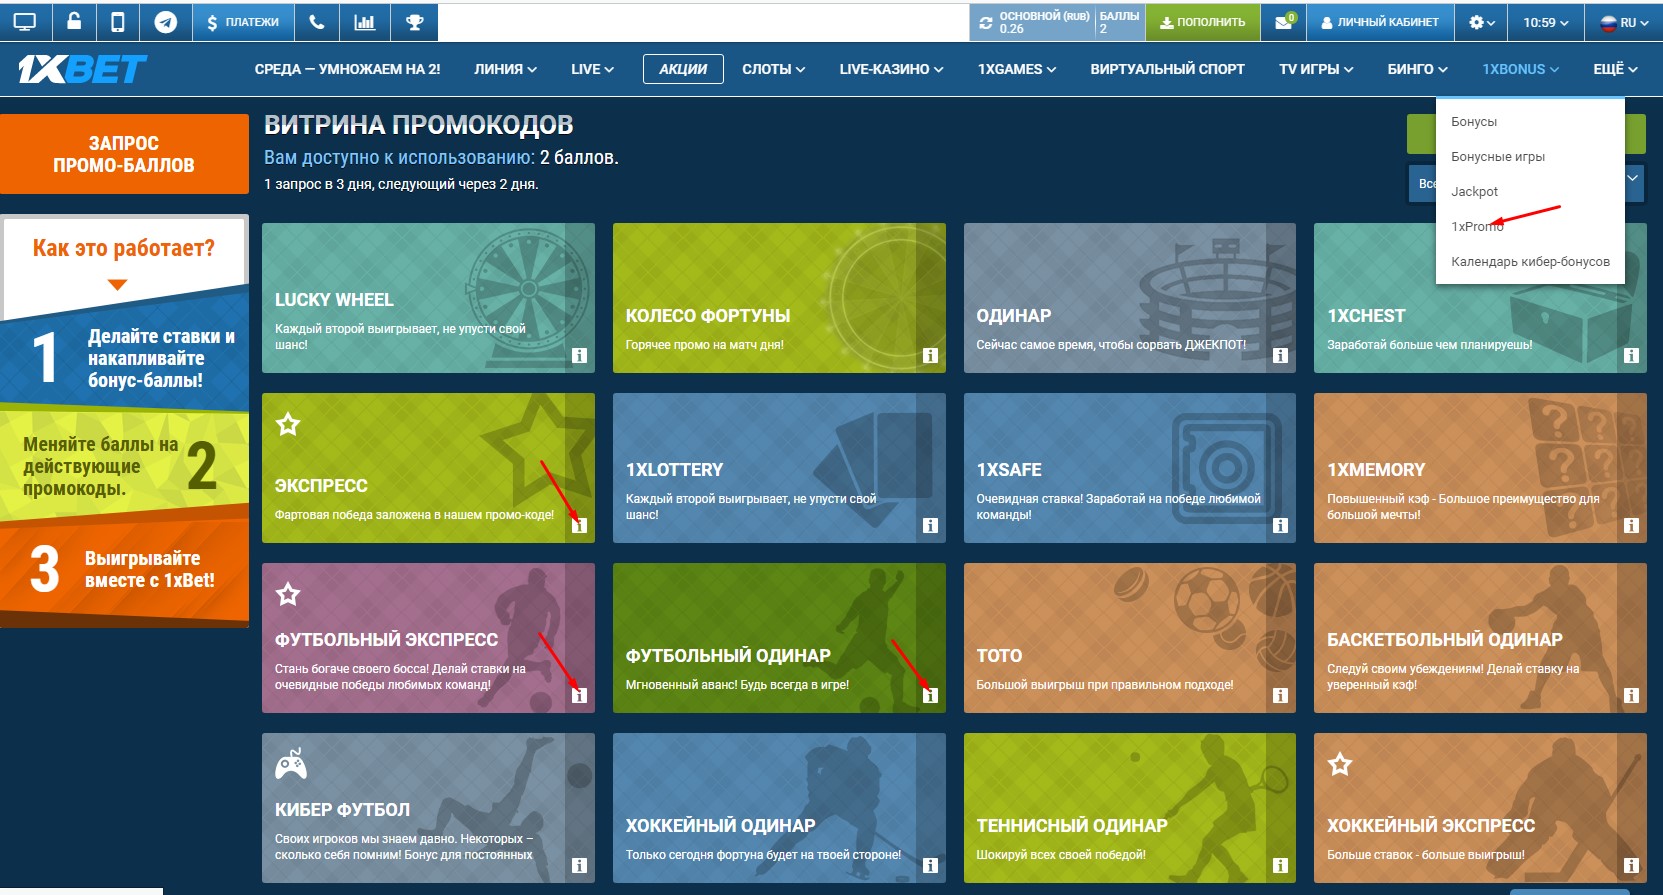Show info for ФУТБОЛЬНЫЙ ОДИНАР card
This screenshot has width=1663, height=895.
tap(930, 695)
